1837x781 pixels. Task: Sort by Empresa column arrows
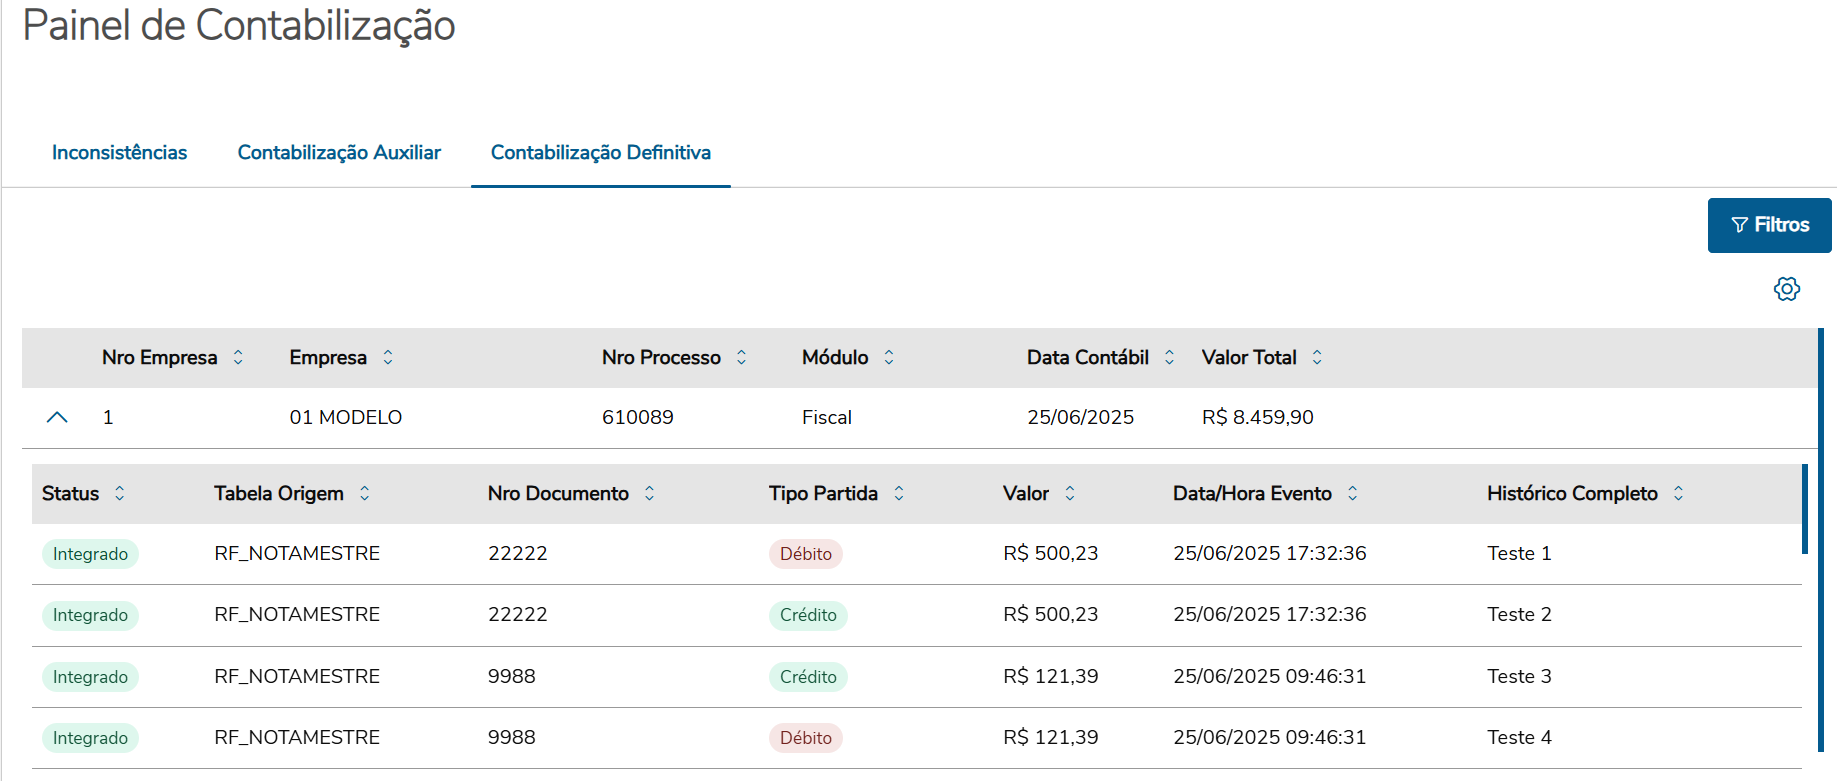pos(388,357)
